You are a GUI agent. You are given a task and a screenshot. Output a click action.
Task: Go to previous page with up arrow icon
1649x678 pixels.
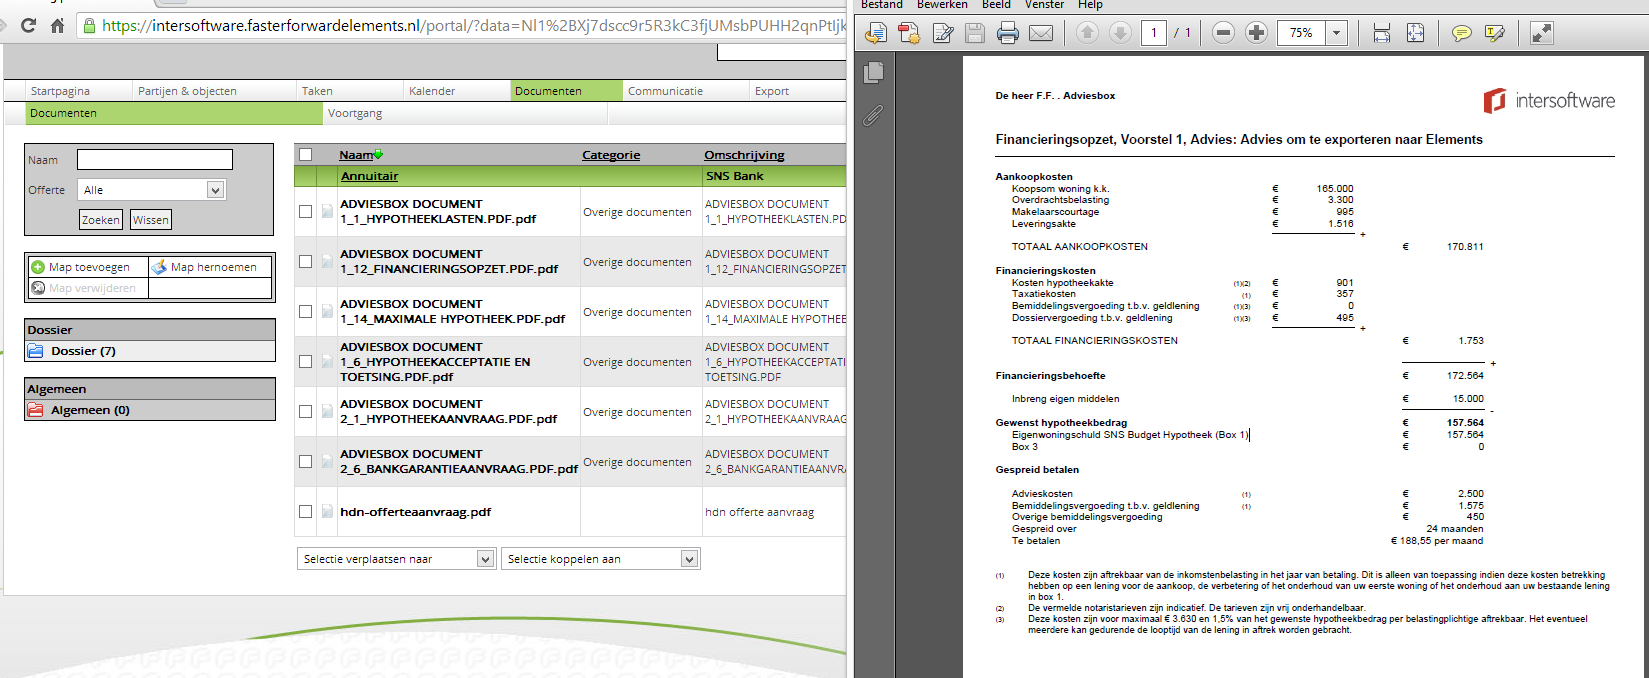(x=1087, y=33)
